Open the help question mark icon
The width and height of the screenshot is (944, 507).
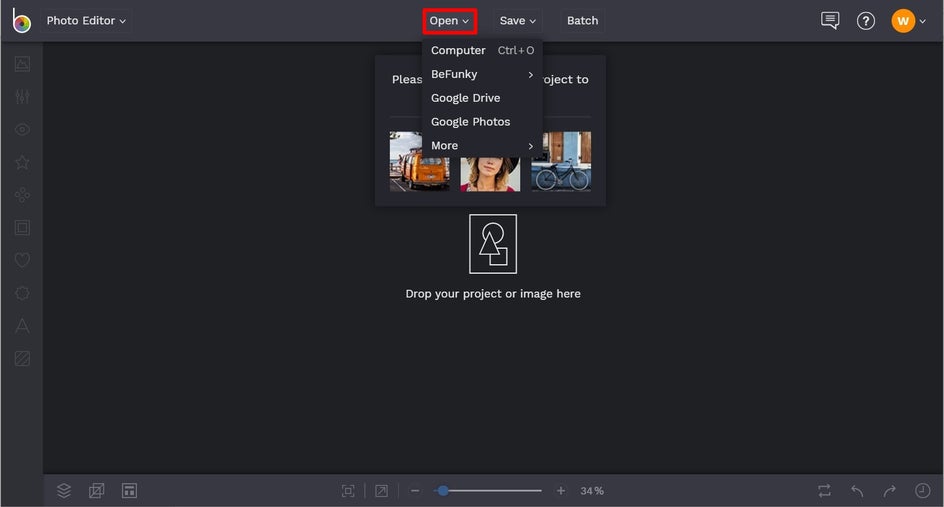[866, 21]
